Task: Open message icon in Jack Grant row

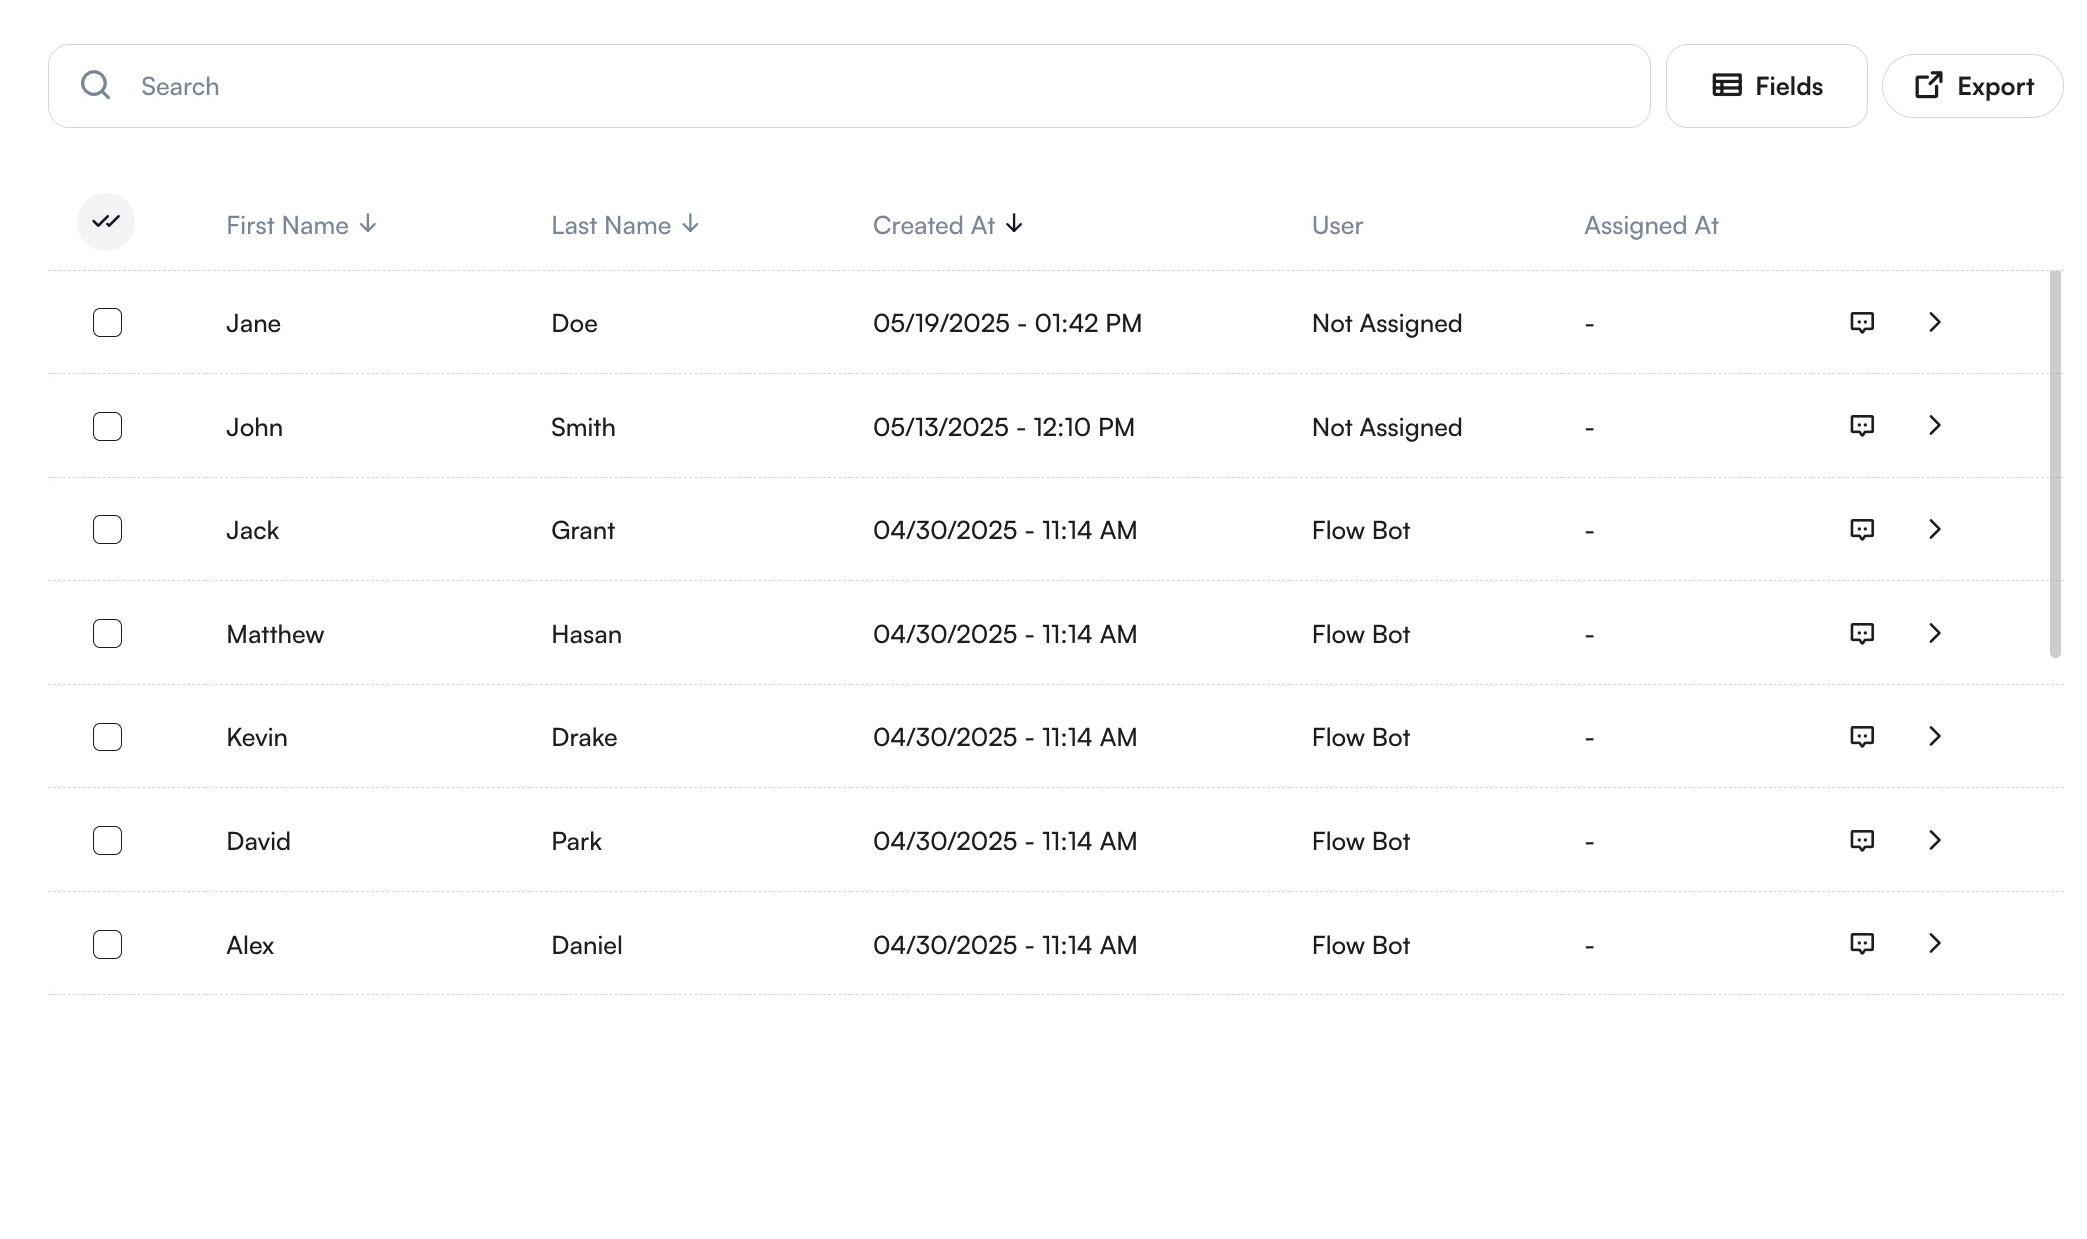Action: [x=1861, y=530]
